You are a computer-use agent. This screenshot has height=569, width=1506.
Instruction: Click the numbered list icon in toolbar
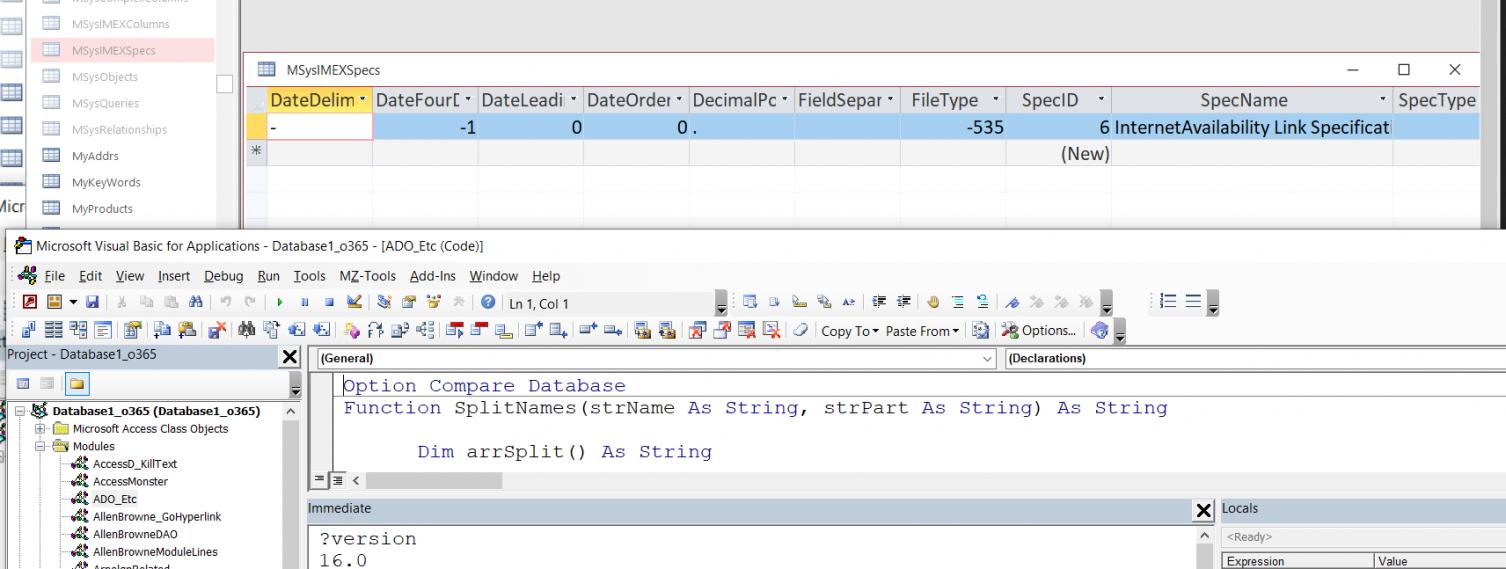click(x=1168, y=301)
